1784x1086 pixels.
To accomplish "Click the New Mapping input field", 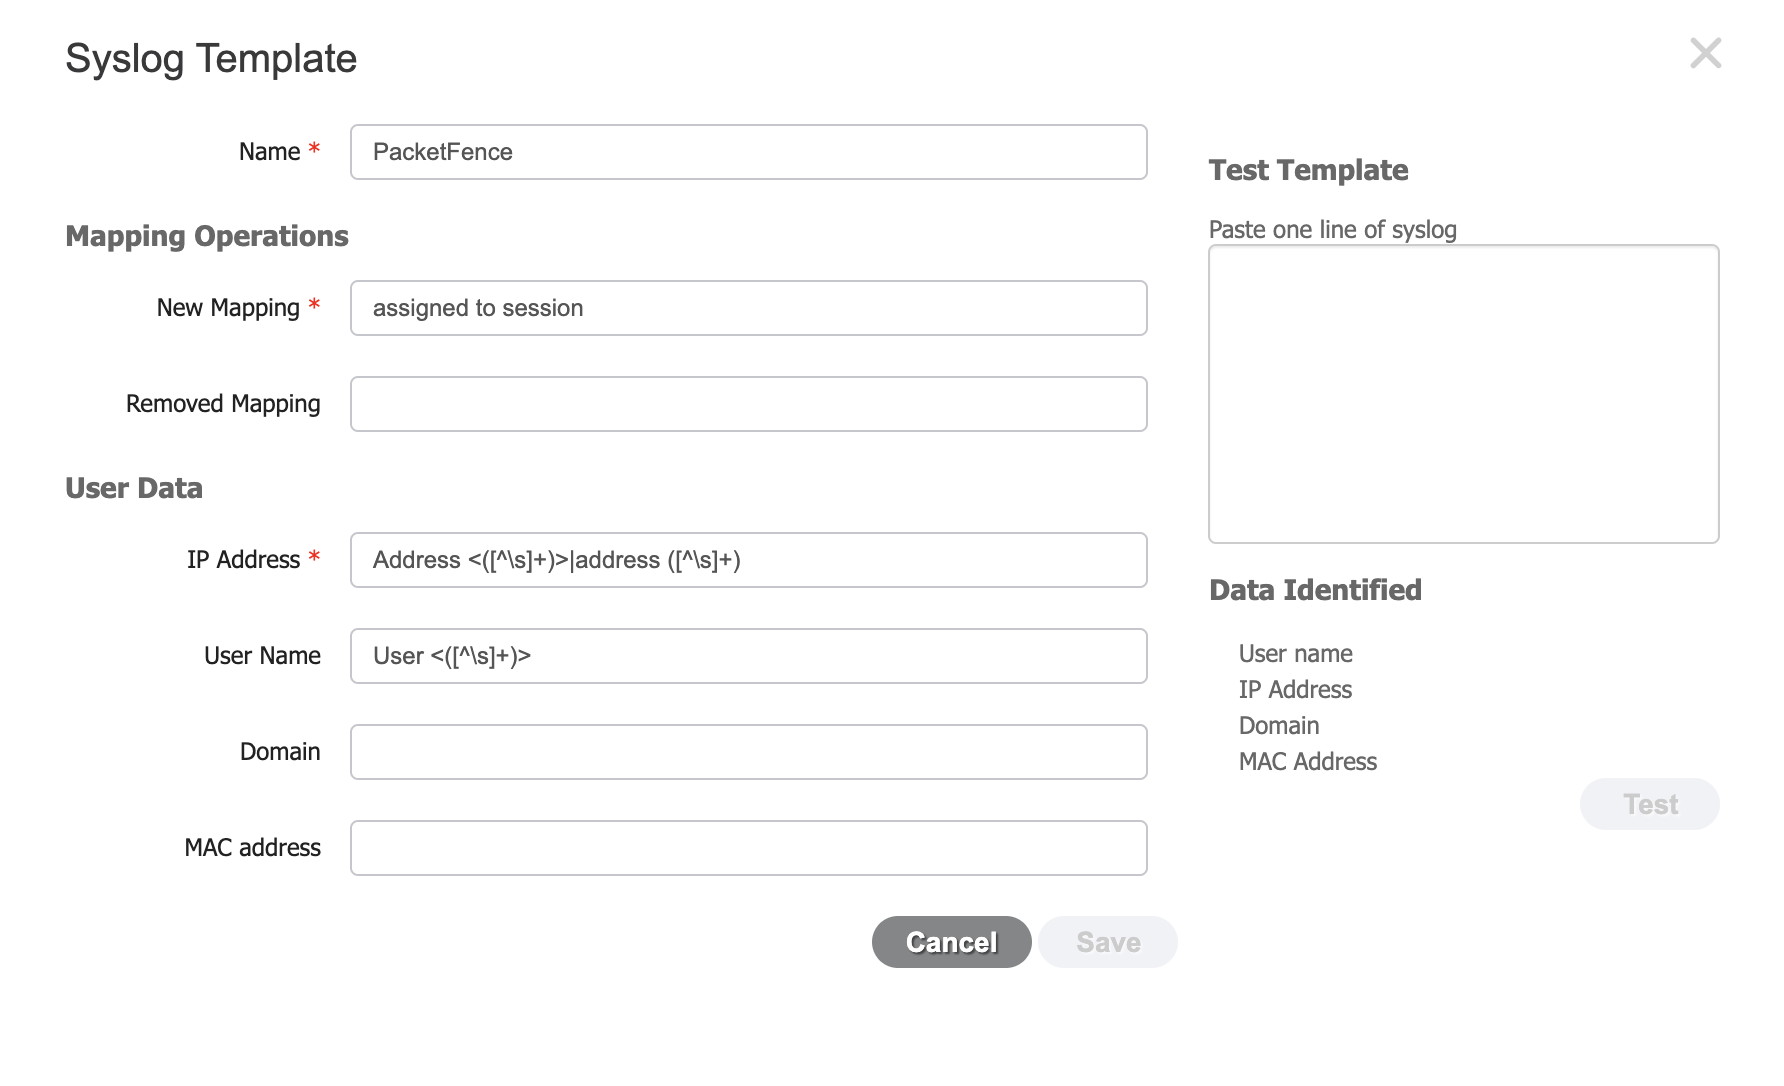I will point(748,308).
